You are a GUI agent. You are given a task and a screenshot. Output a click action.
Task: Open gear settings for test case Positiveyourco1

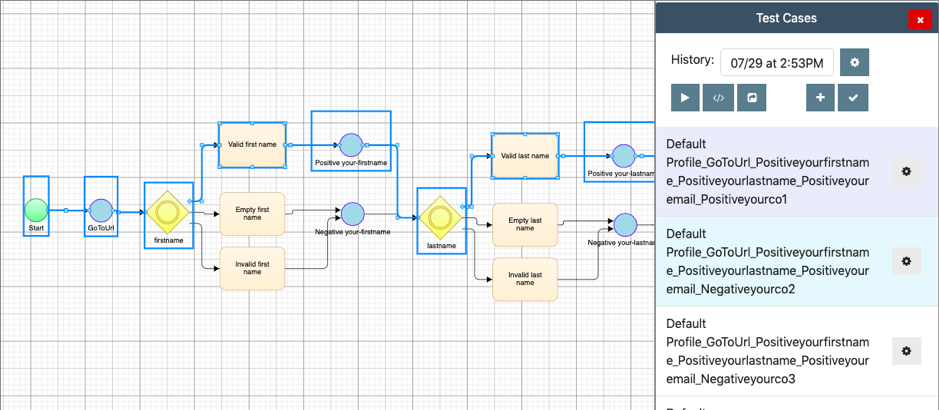coord(907,172)
